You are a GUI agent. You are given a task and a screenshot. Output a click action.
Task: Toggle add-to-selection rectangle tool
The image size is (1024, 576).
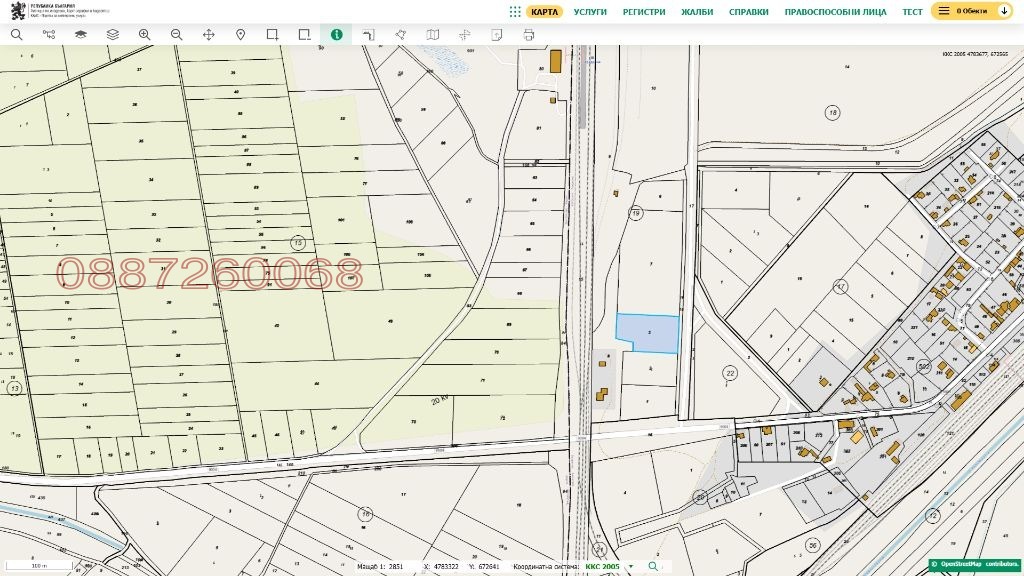[272, 34]
